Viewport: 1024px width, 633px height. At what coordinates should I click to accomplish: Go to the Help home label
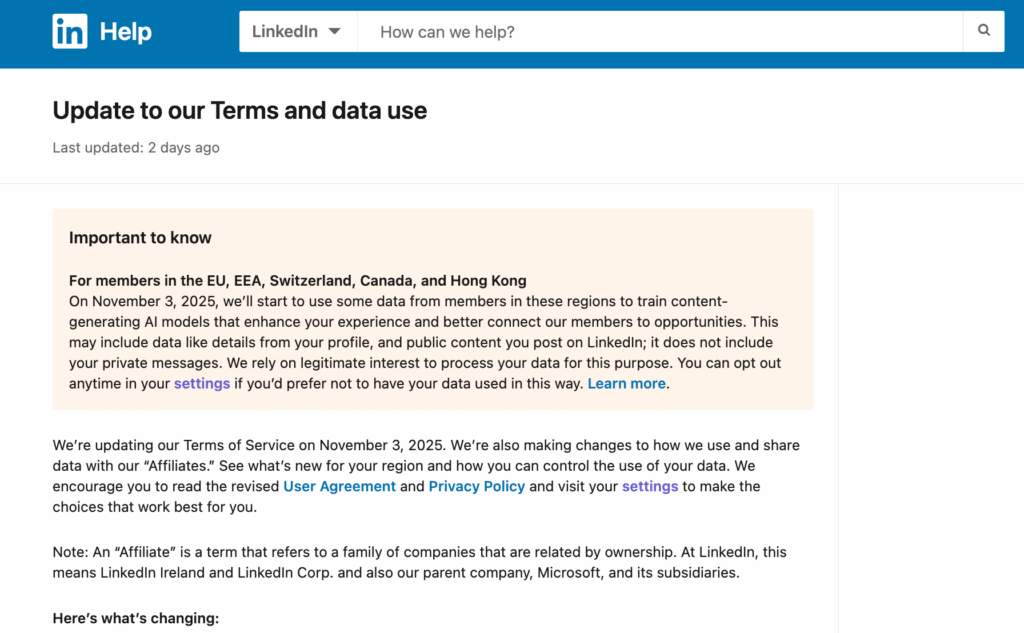[126, 32]
